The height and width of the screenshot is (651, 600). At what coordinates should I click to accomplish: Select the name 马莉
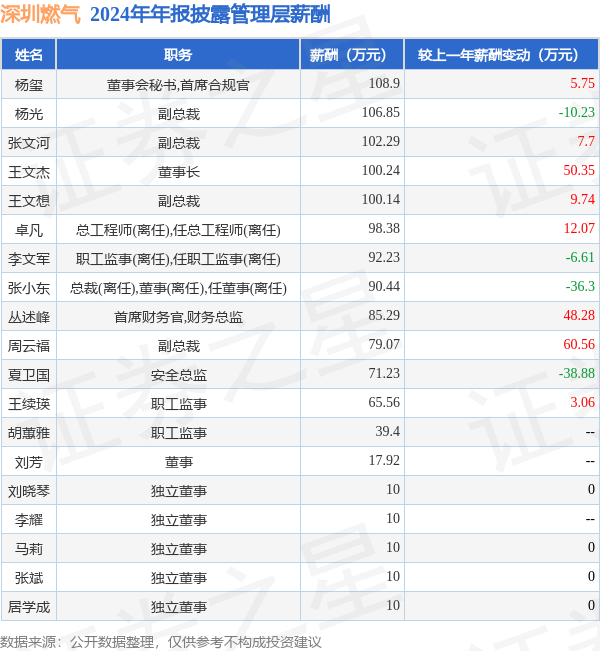point(29,549)
